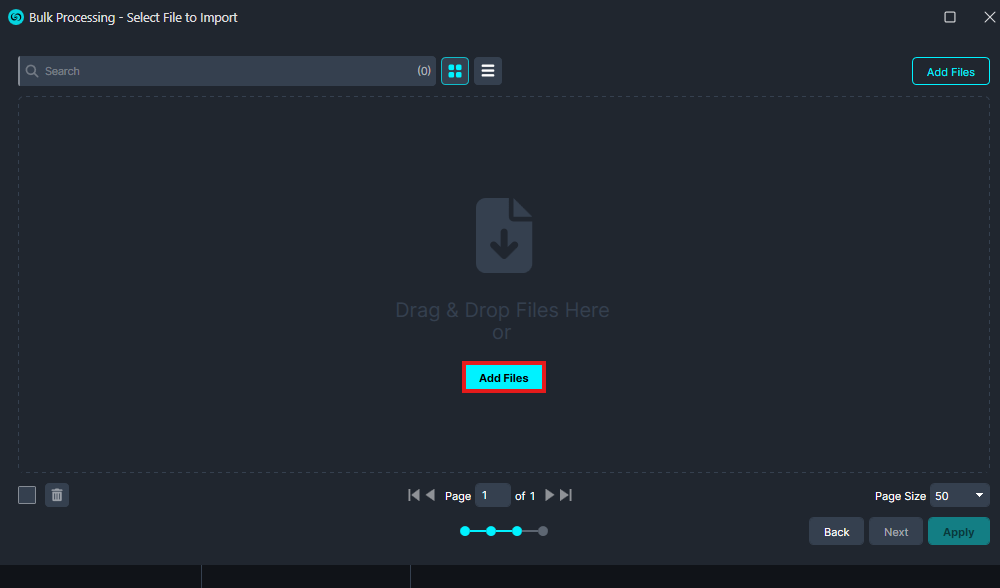Switch to grid view layout

(x=455, y=71)
